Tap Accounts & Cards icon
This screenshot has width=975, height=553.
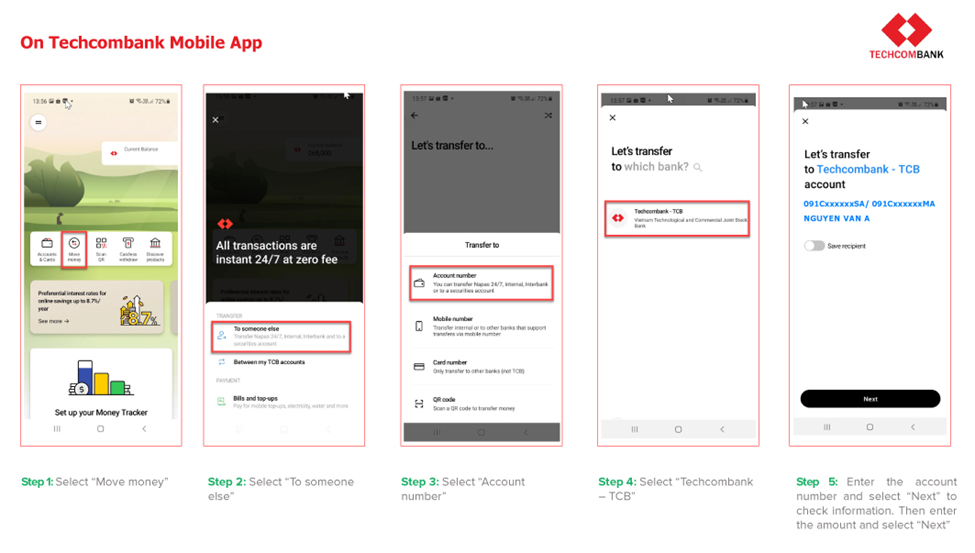click(x=47, y=249)
